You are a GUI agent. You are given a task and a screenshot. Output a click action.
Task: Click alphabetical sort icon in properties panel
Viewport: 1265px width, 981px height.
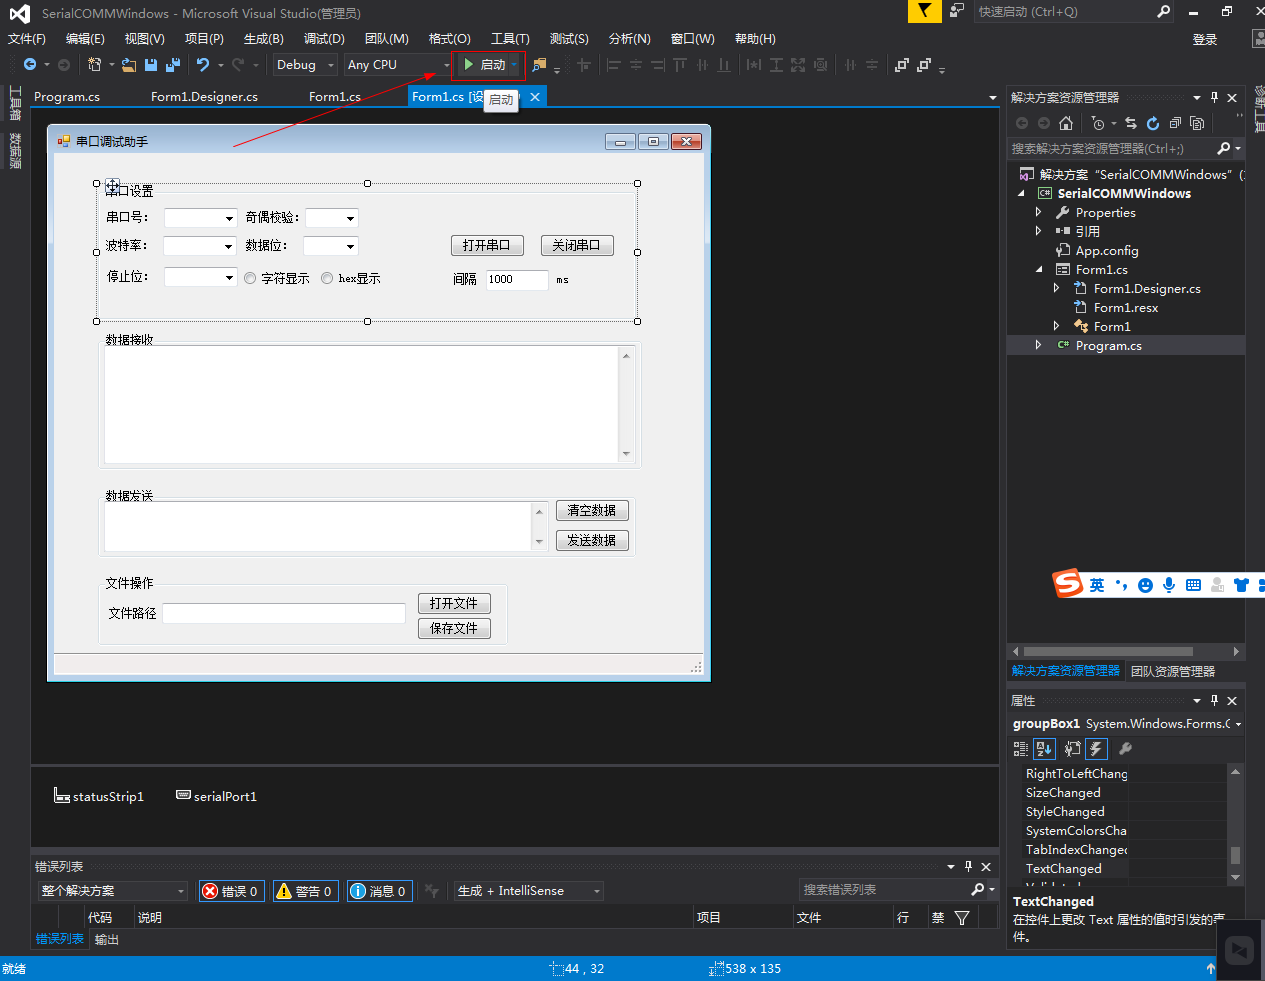coord(1044,748)
